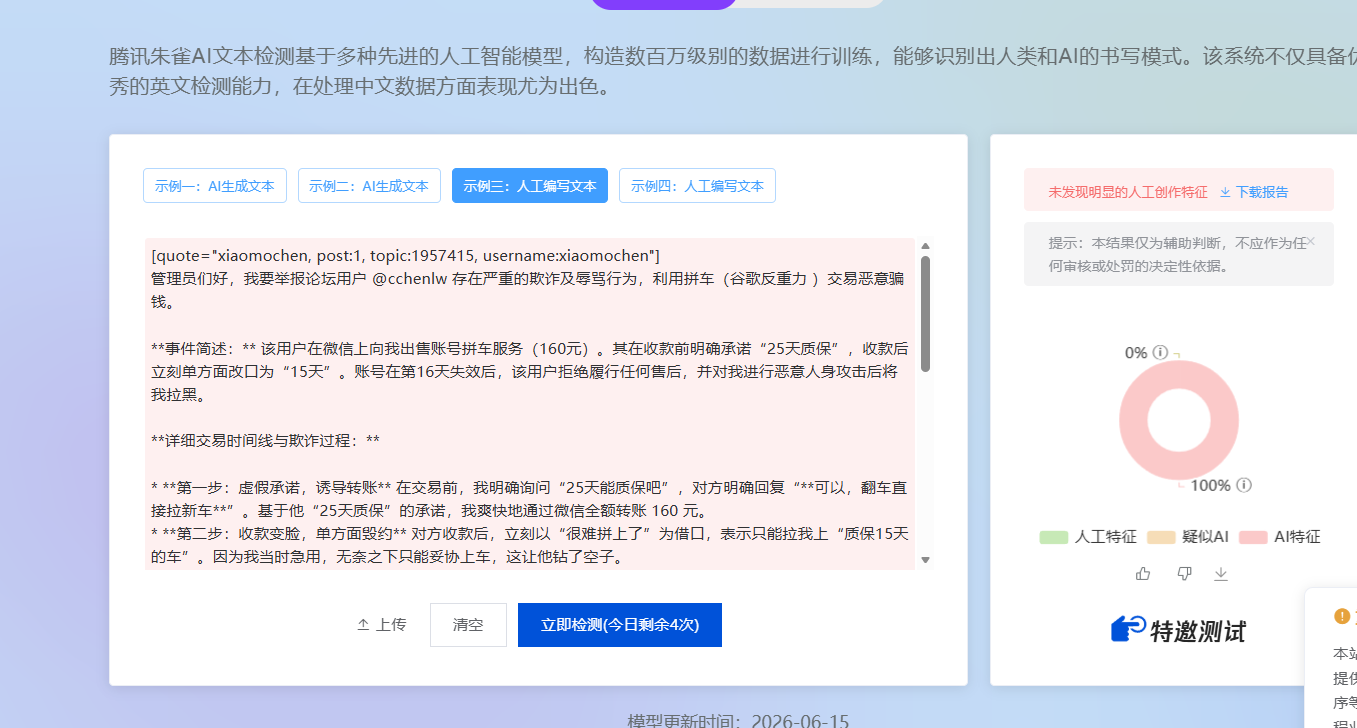Dismiss the 提示 notice with X
The image size is (1357, 728).
[1311, 241]
